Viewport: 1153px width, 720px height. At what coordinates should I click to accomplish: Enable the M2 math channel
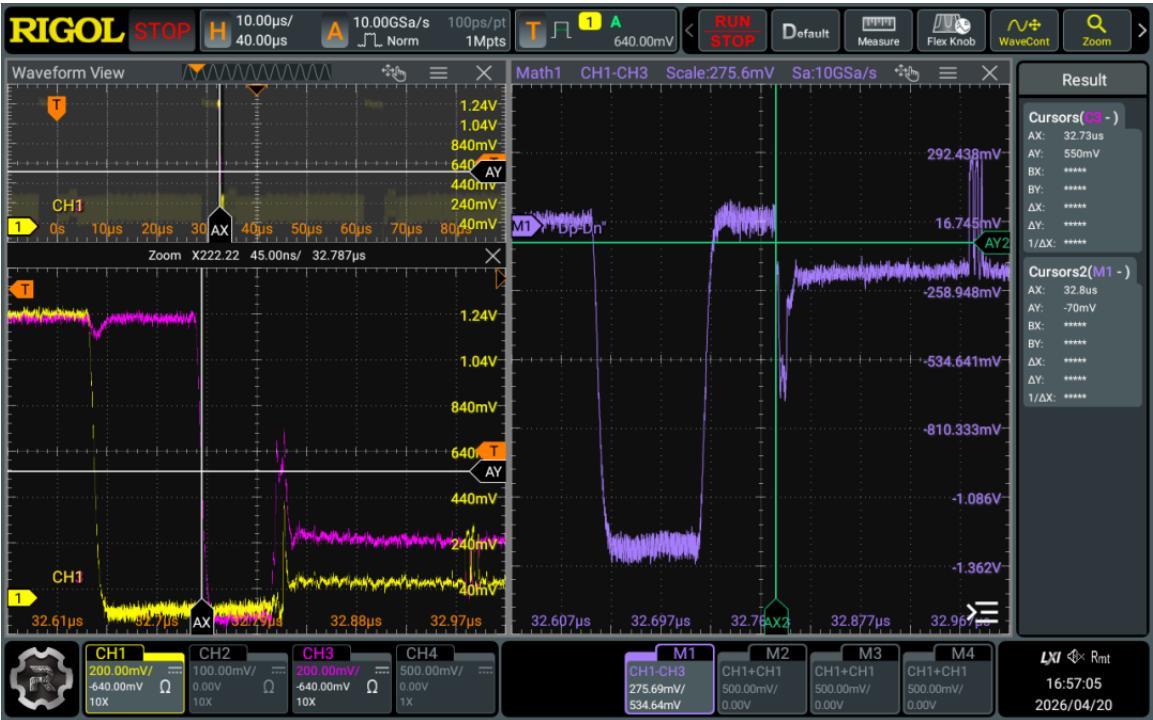pos(762,678)
